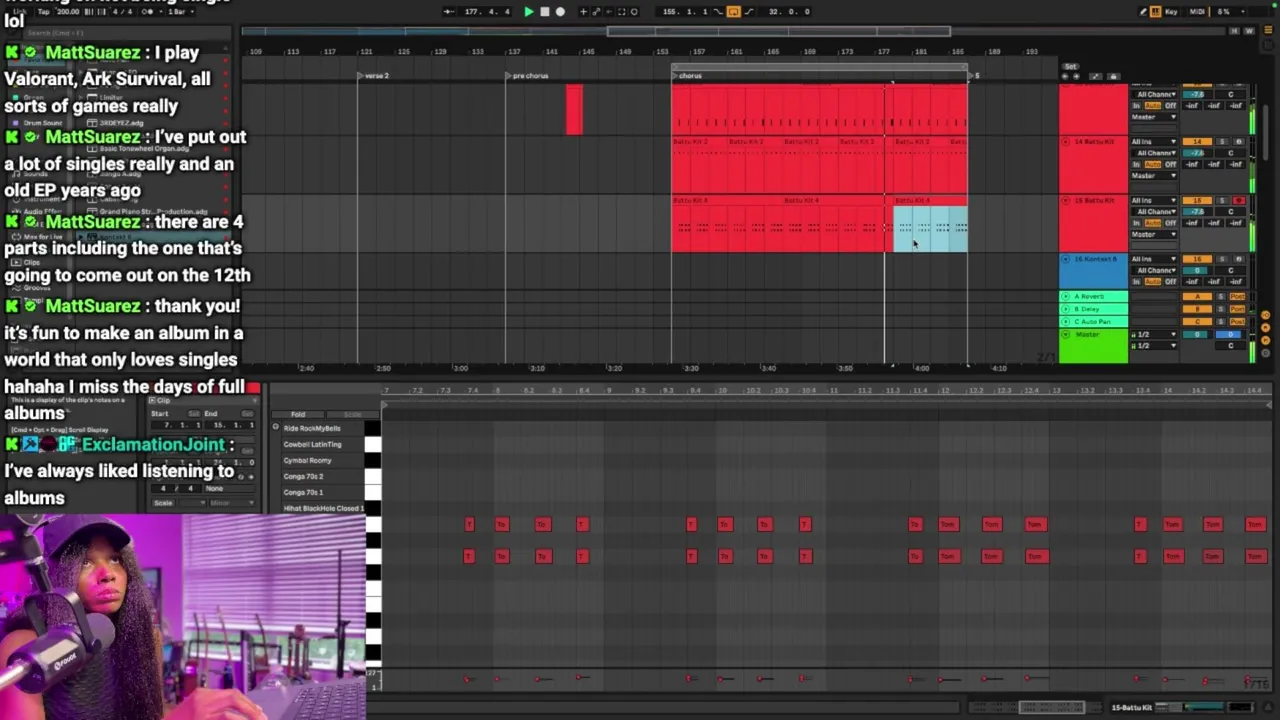Collapse the 15 Battu Kit track

pyautogui.click(x=1066, y=201)
